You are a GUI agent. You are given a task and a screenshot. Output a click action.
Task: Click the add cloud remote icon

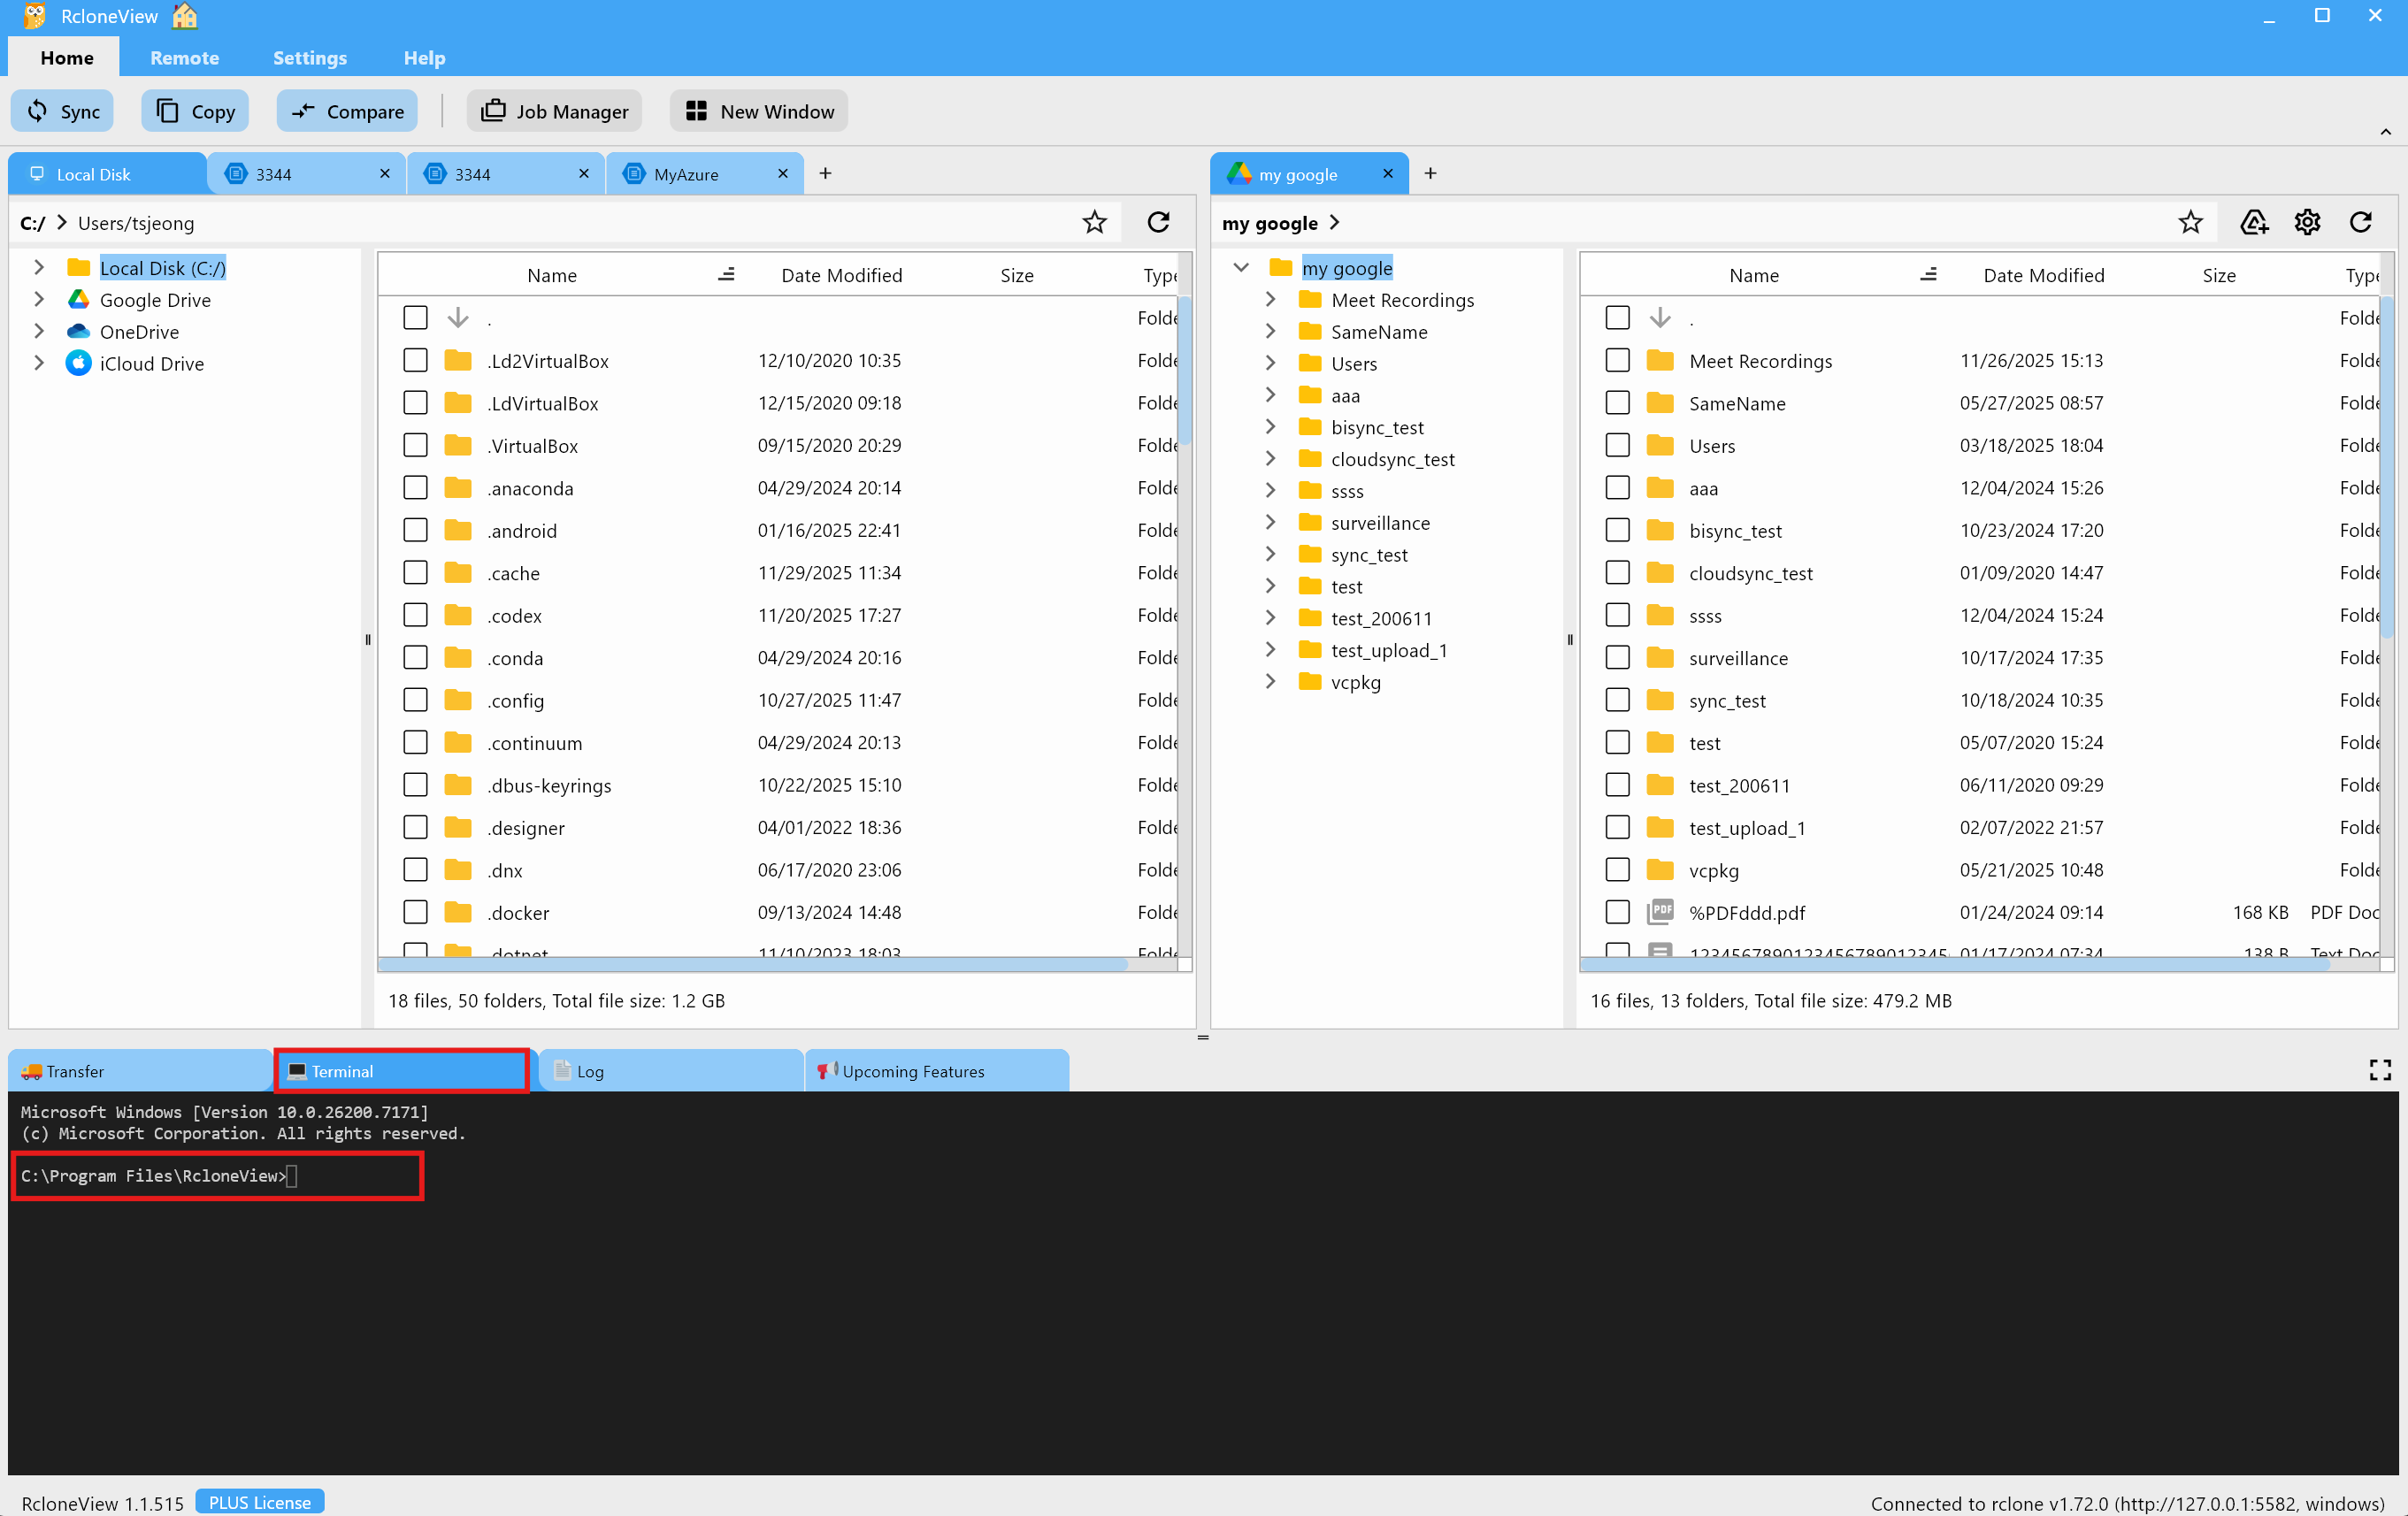2254,222
